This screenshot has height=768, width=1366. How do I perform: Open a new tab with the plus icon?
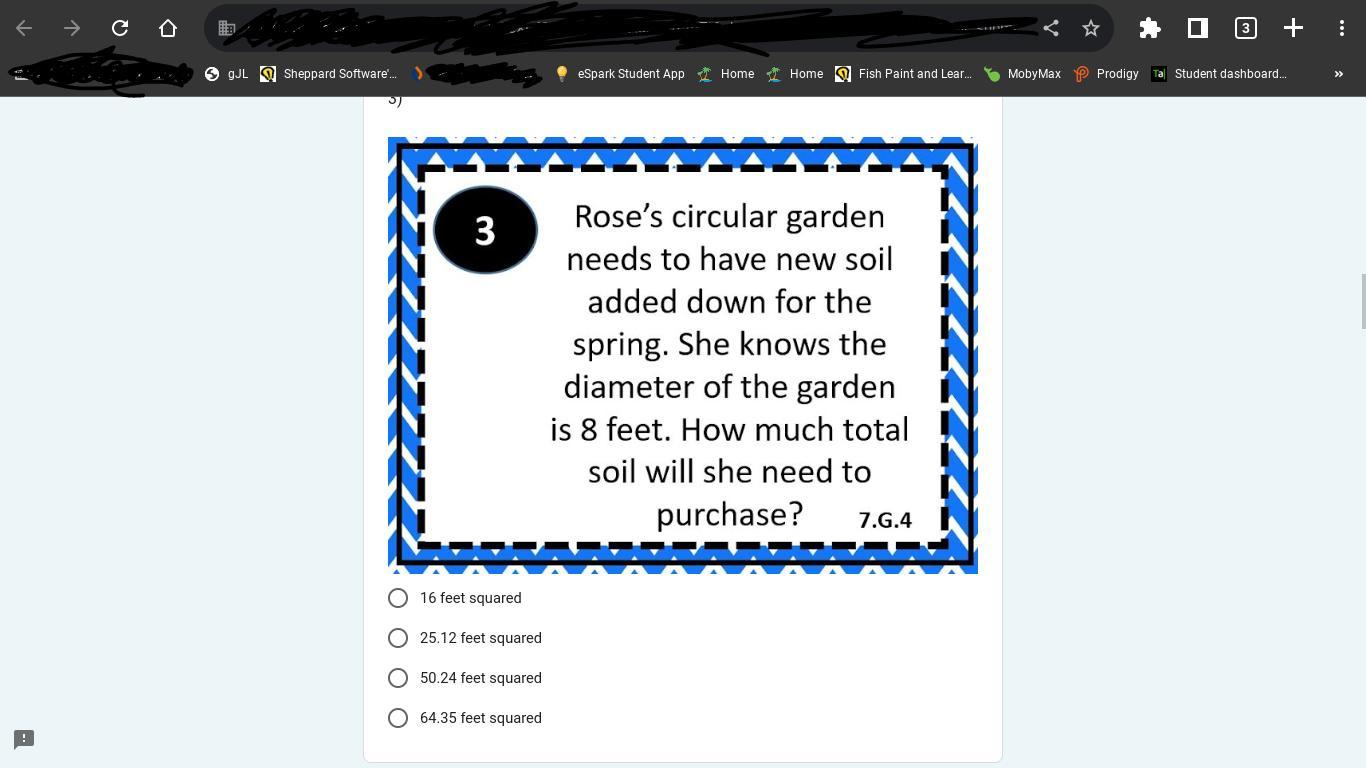(1293, 28)
